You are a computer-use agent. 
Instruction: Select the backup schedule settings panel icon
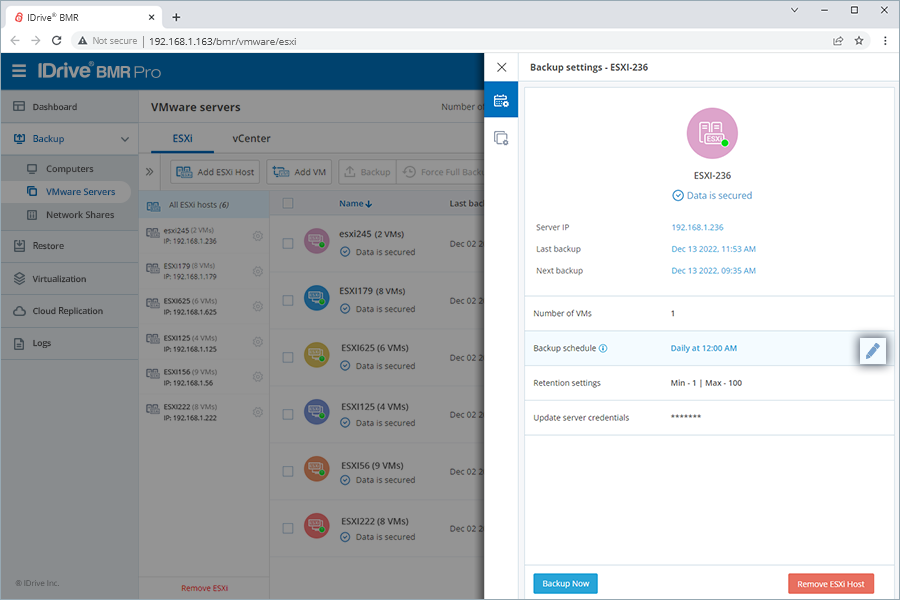tap(501, 100)
